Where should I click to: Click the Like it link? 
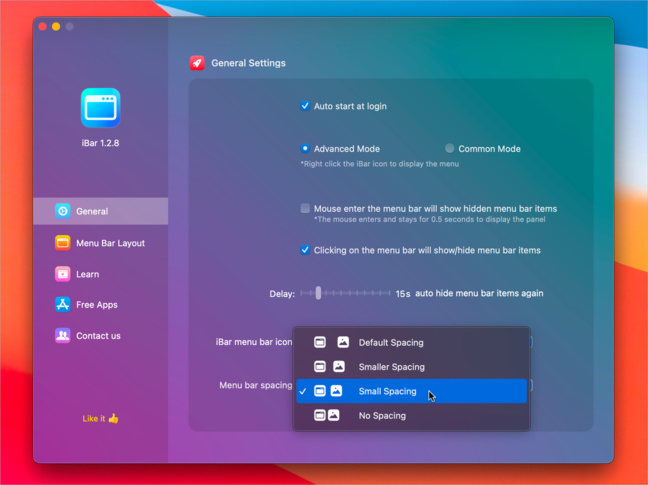[100, 418]
